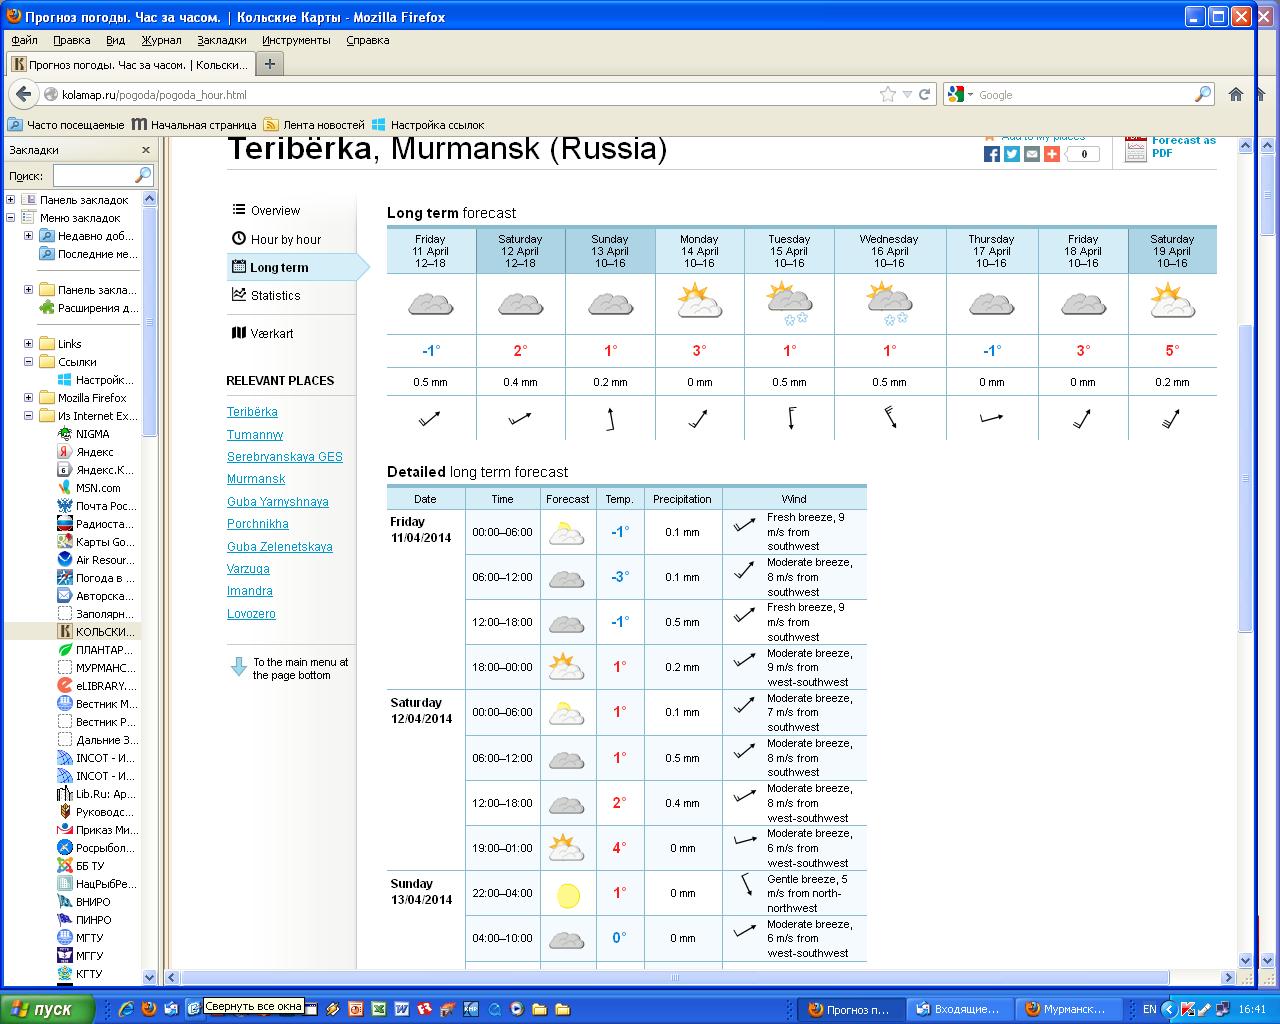Viewport: 1280px width, 1024px height.
Task: Collapse the Ссылки bookmark folder
Action: click(x=29, y=362)
